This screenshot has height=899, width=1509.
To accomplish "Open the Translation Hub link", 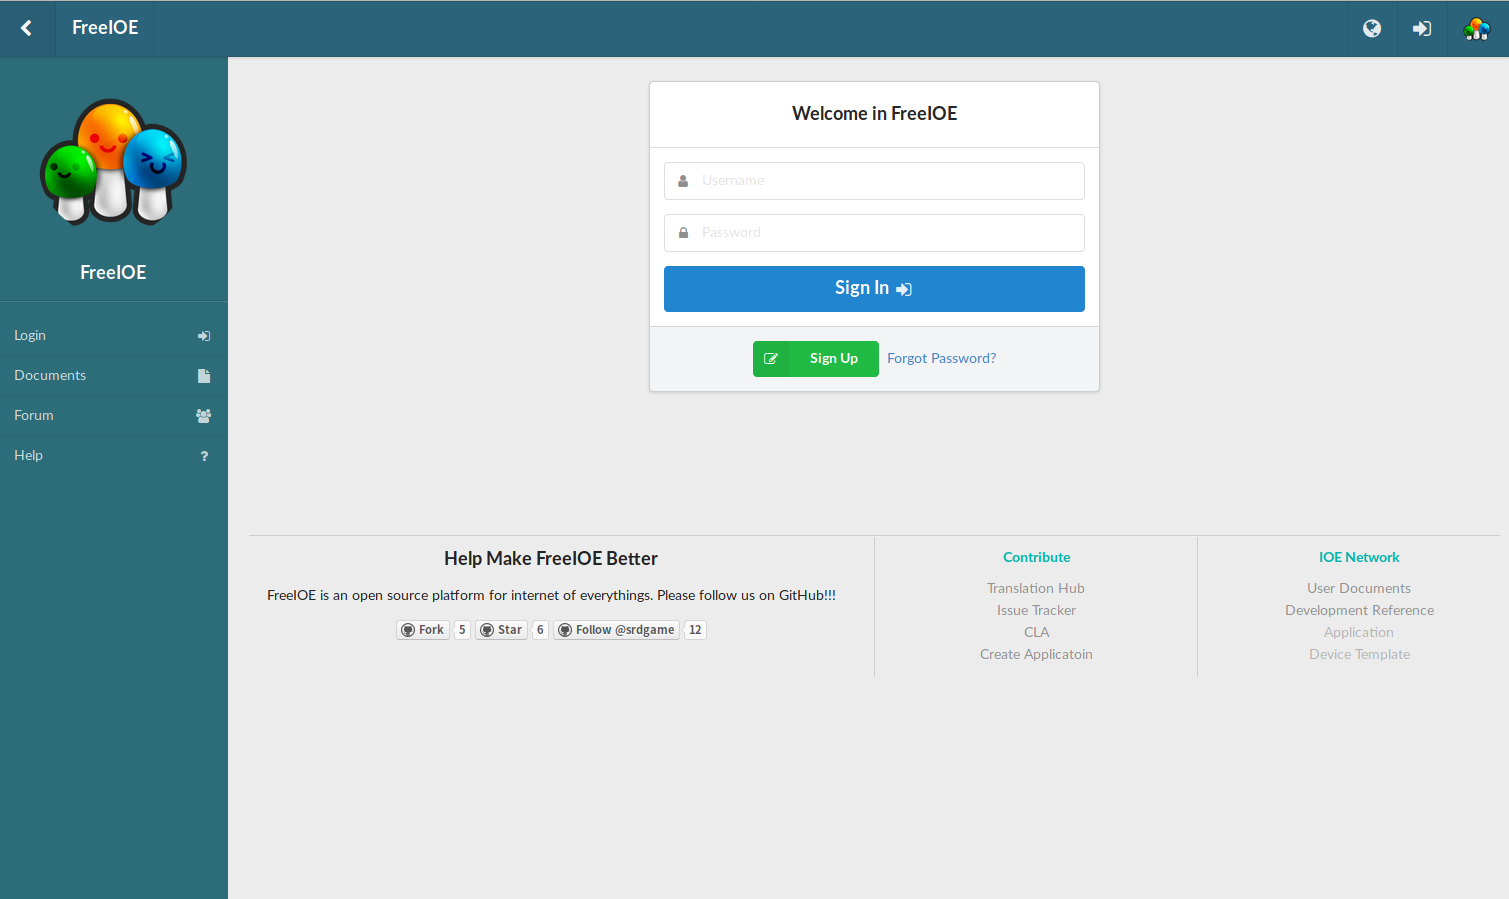I will 1035,588.
